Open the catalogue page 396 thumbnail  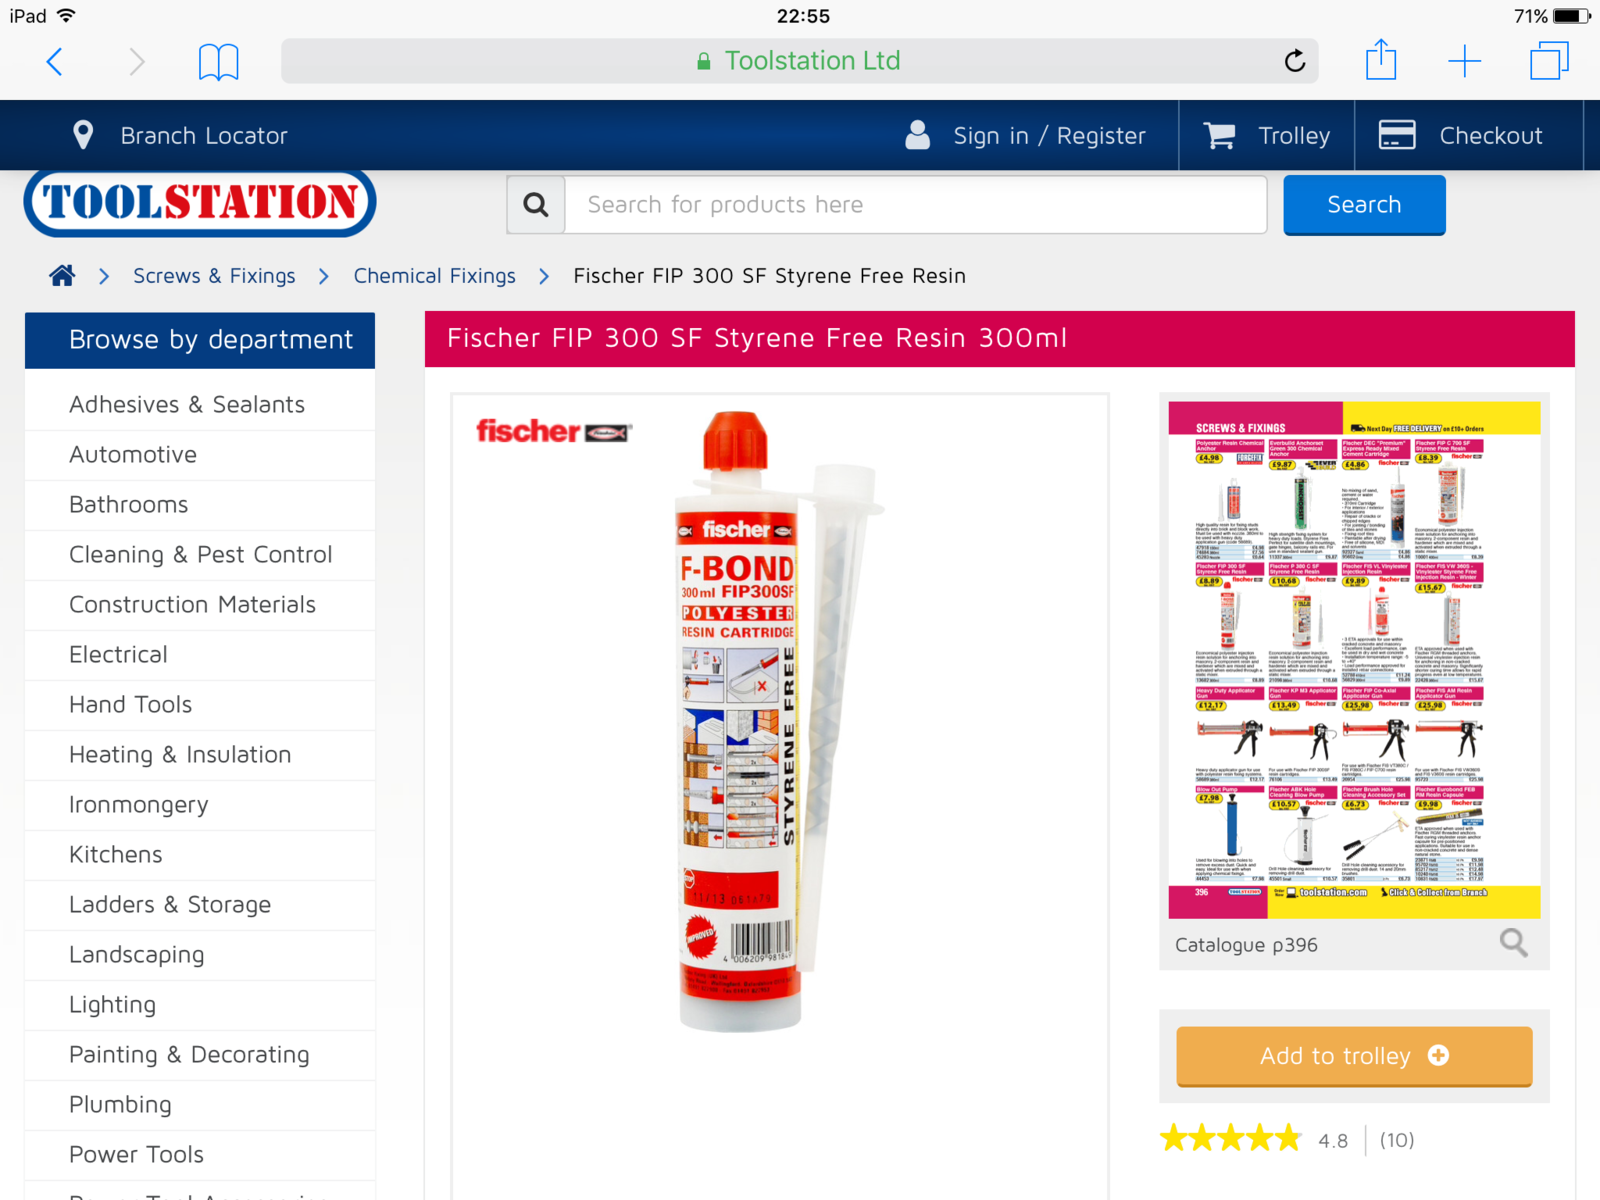click(x=1354, y=660)
